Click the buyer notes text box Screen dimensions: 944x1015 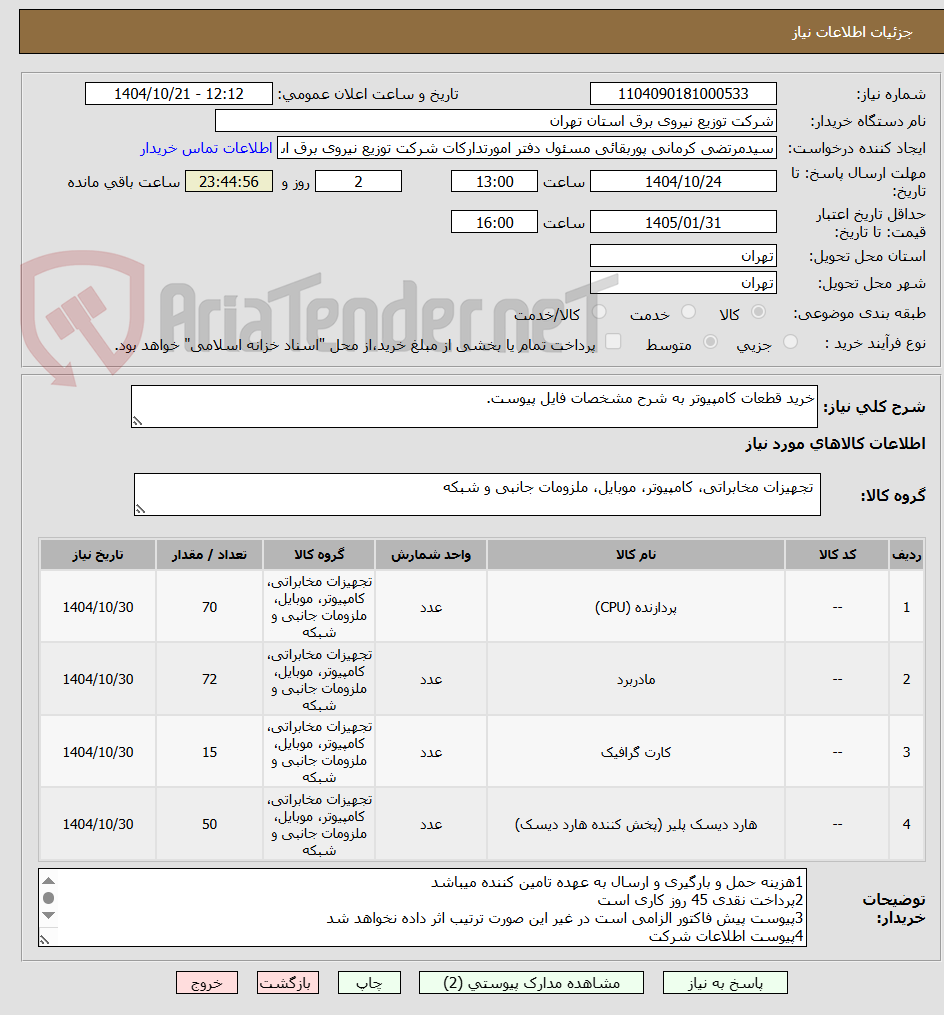[422, 908]
